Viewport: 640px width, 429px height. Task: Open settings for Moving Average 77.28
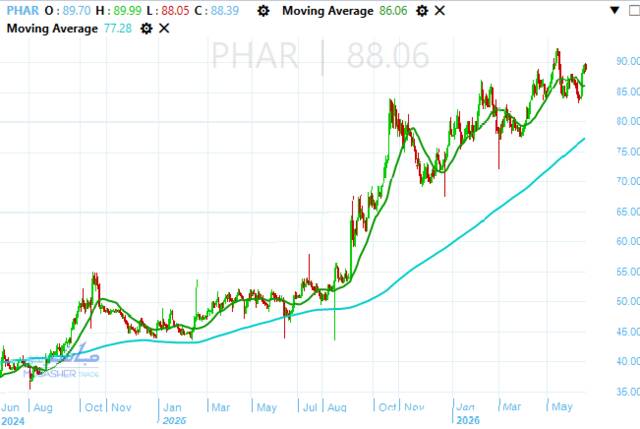pos(146,29)
